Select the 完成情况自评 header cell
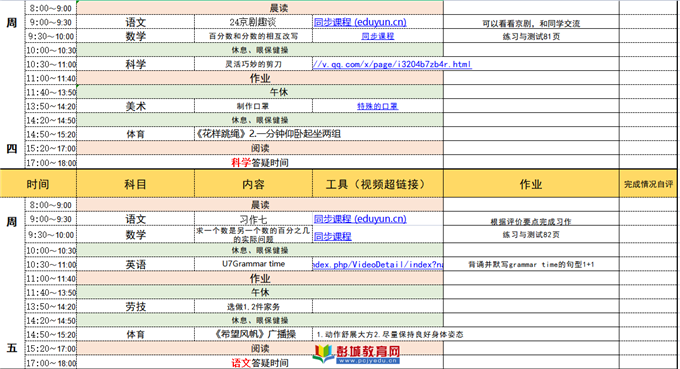Screen dimensions: 680x369 (649, 184)
